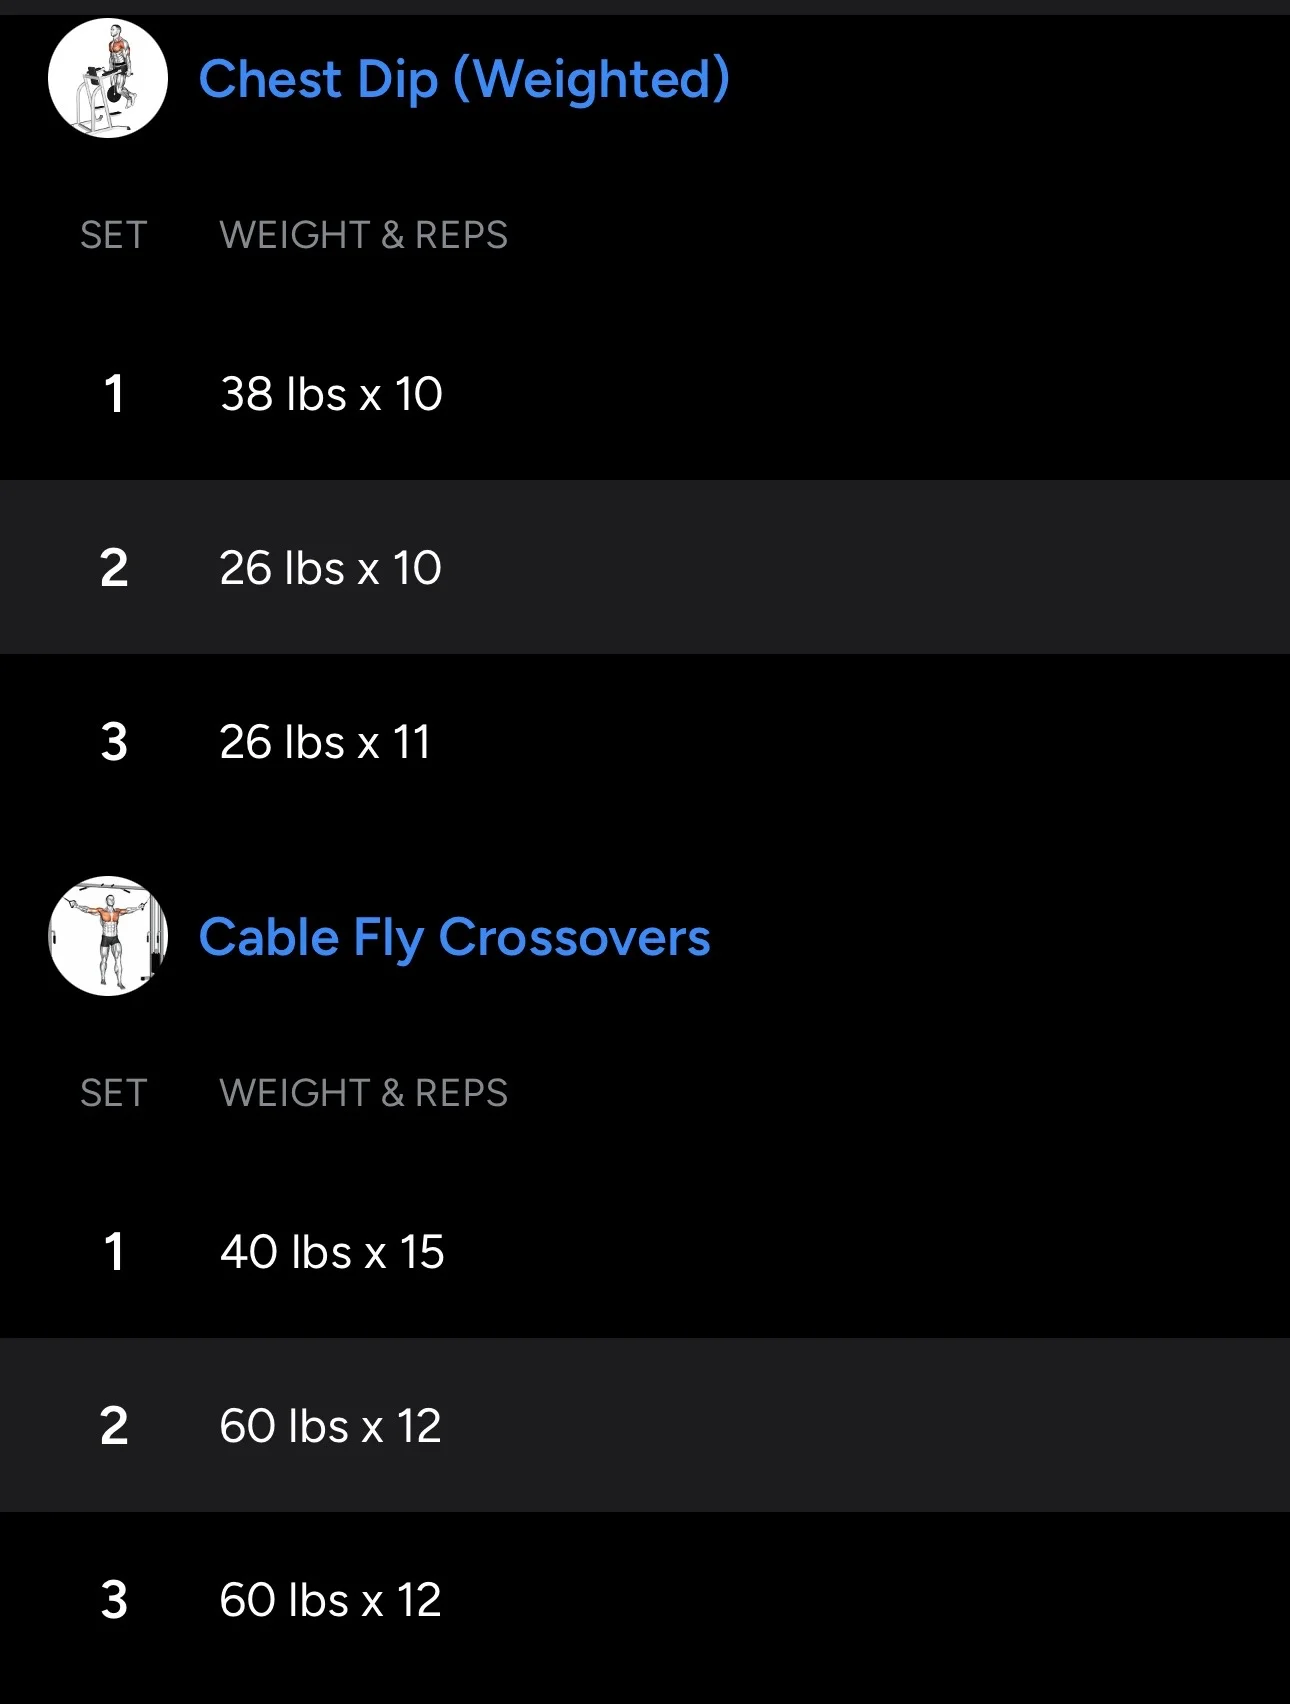Select 60 lbs x 12 in Cable Fly set 2

click(330, 1426)
